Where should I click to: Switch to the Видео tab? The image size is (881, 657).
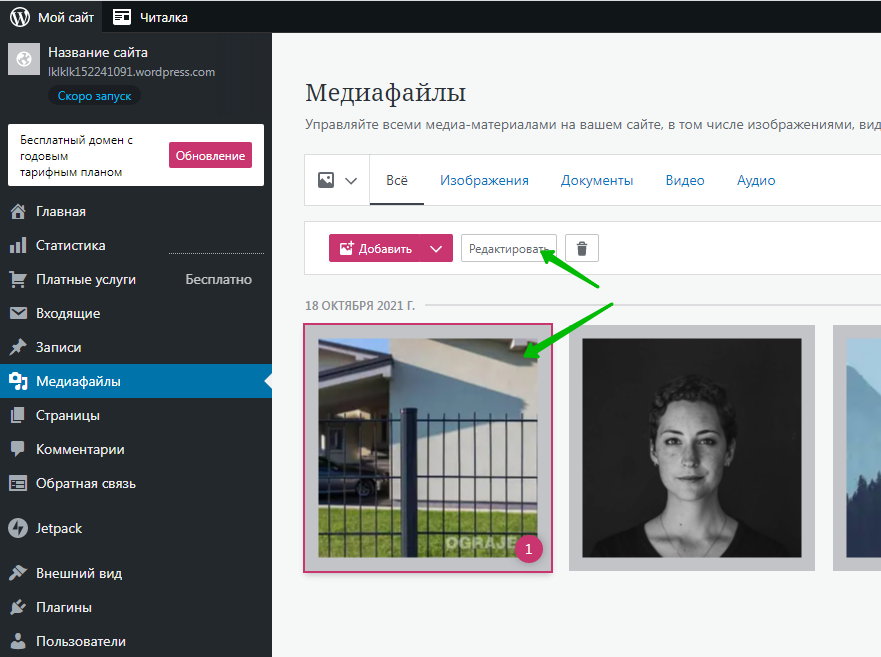[685, 180]
